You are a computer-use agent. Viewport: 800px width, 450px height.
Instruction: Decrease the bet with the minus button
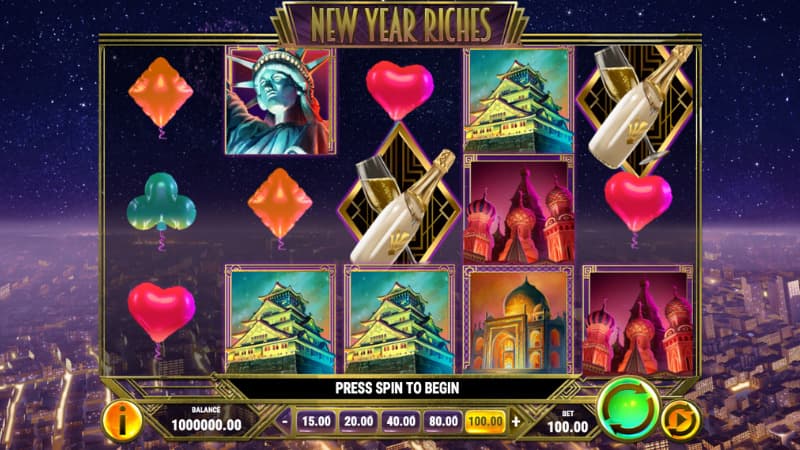click(x=285, y=421)
